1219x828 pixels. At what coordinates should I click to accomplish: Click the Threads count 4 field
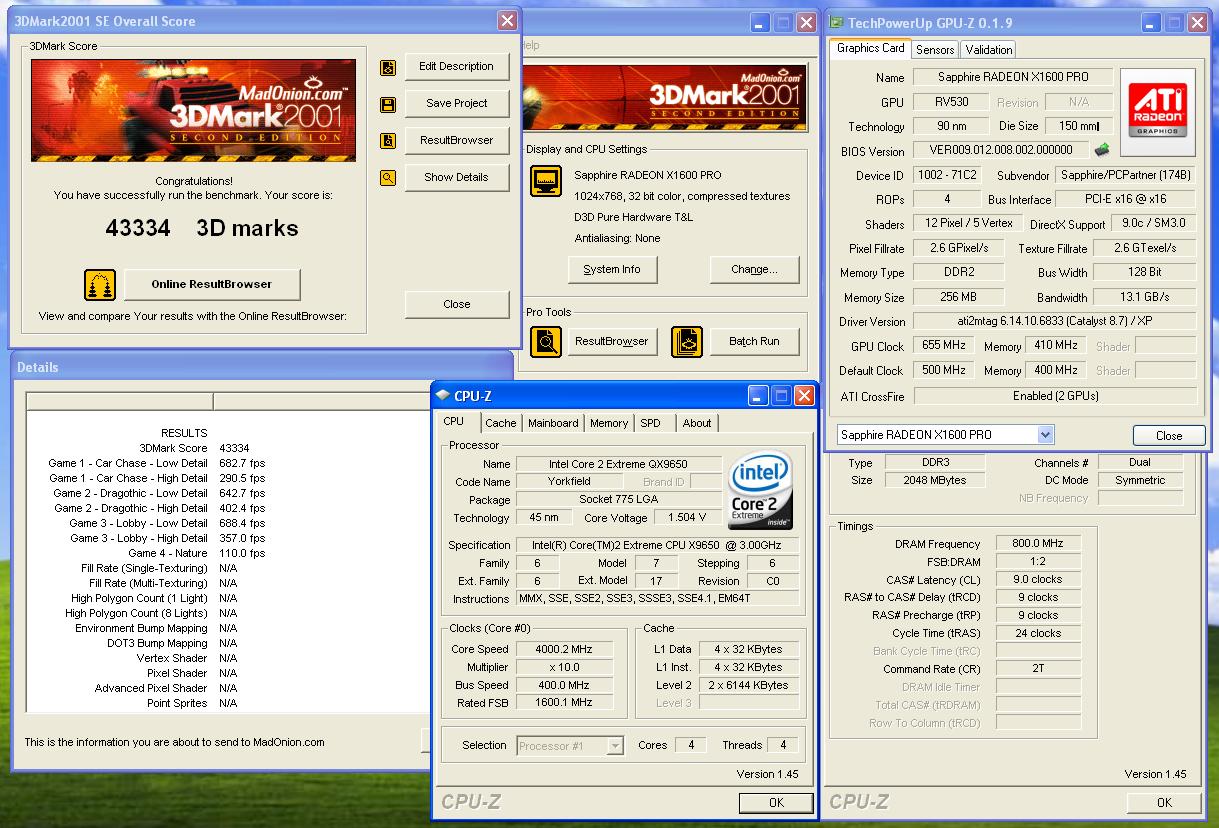pos(783,746)
